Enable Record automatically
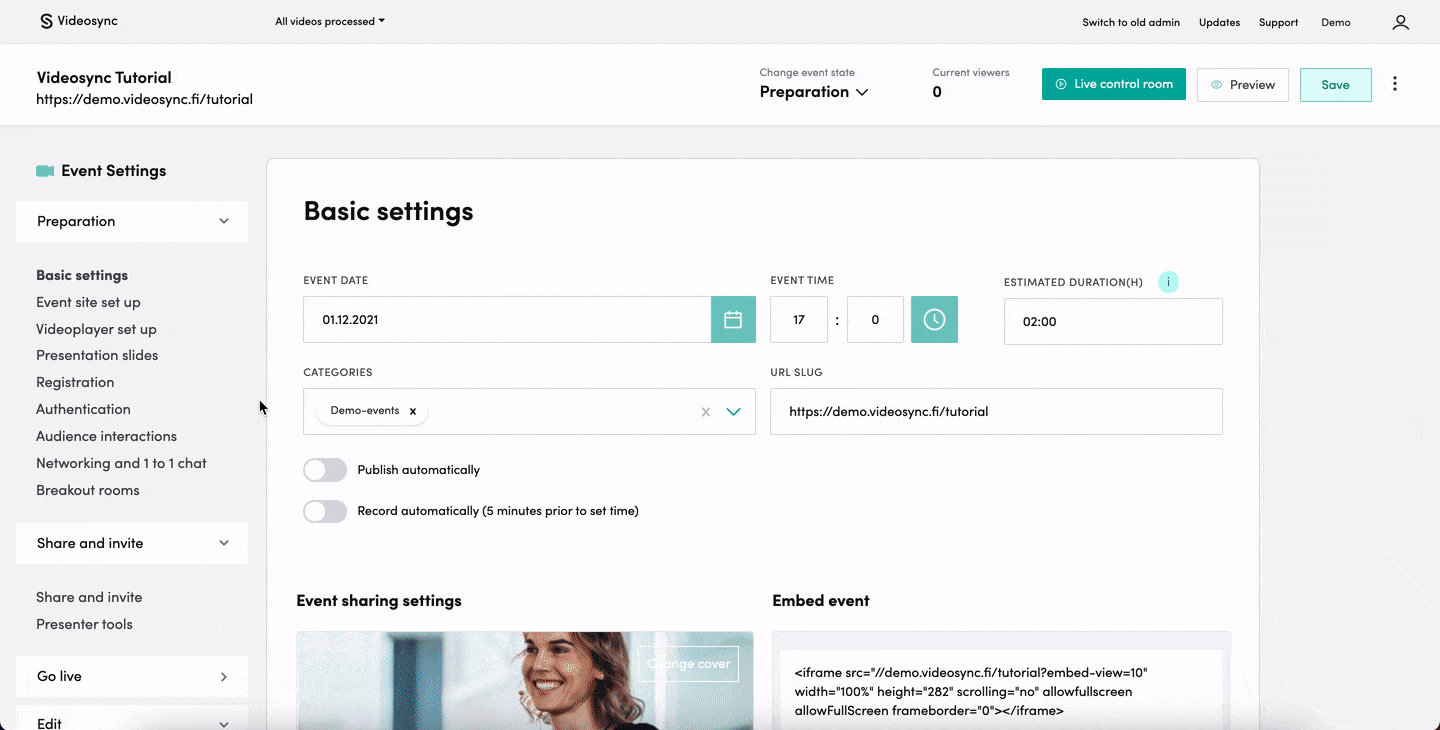Image resolution: width=1440 pixels, height=730 pixels. [x=325, y=510]
